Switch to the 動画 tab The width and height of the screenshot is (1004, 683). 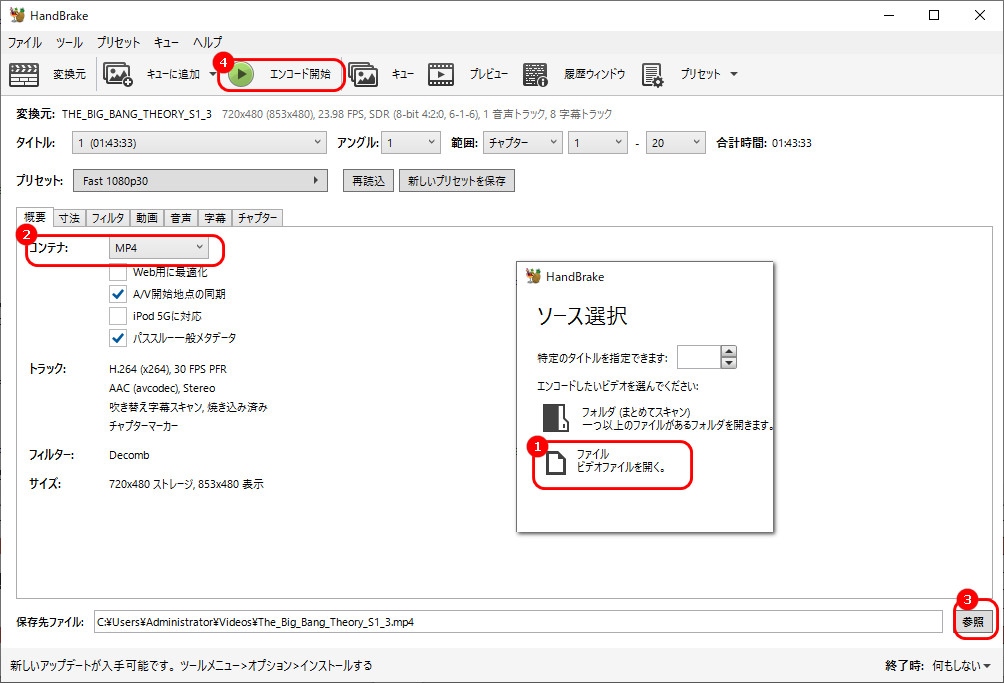(x=147, y=218)
